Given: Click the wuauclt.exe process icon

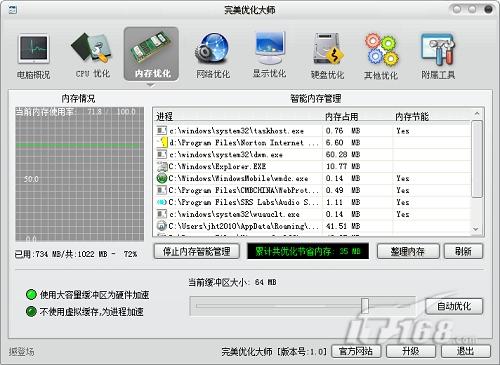Looking at the screenshot, I should tap(162, 214).
